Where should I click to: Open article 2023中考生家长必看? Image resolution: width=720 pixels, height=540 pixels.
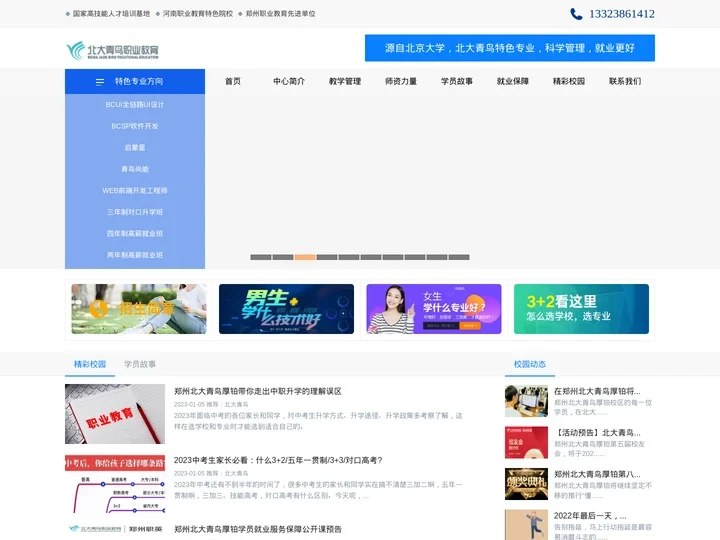pyautogui.click(x=278, y=460)
